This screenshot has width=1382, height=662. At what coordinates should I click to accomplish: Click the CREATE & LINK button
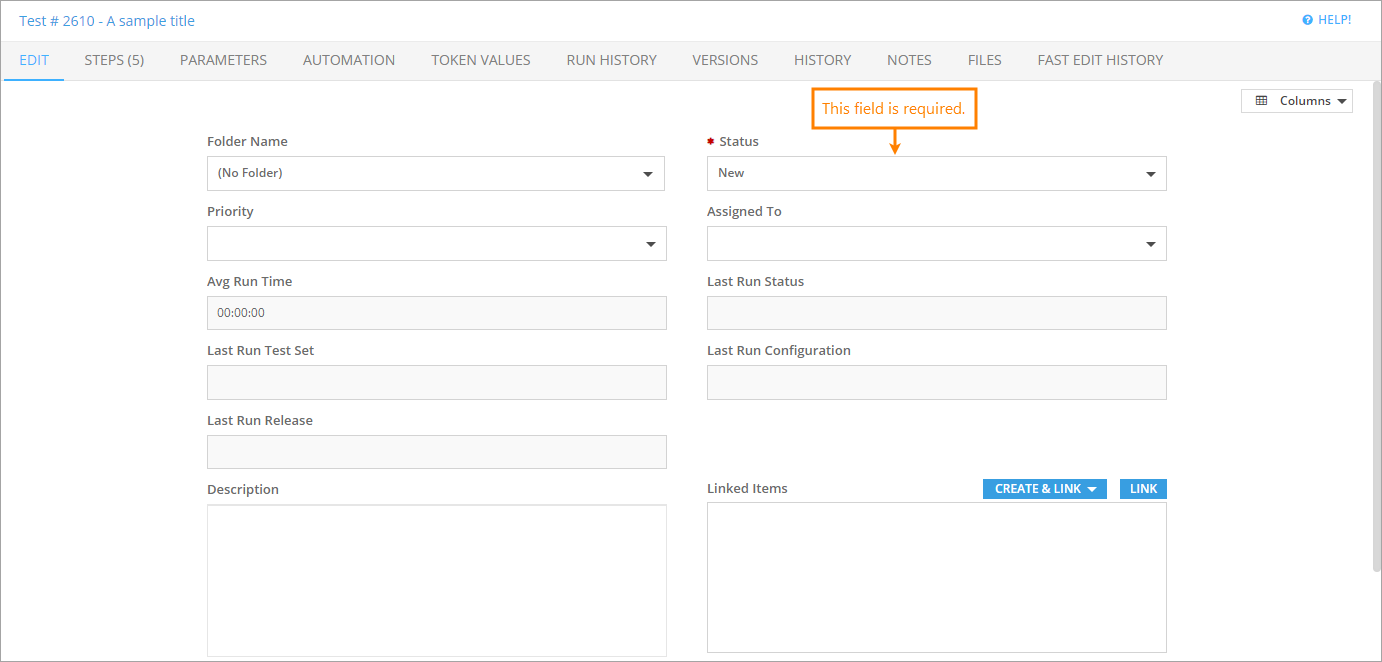point(1044,489)
